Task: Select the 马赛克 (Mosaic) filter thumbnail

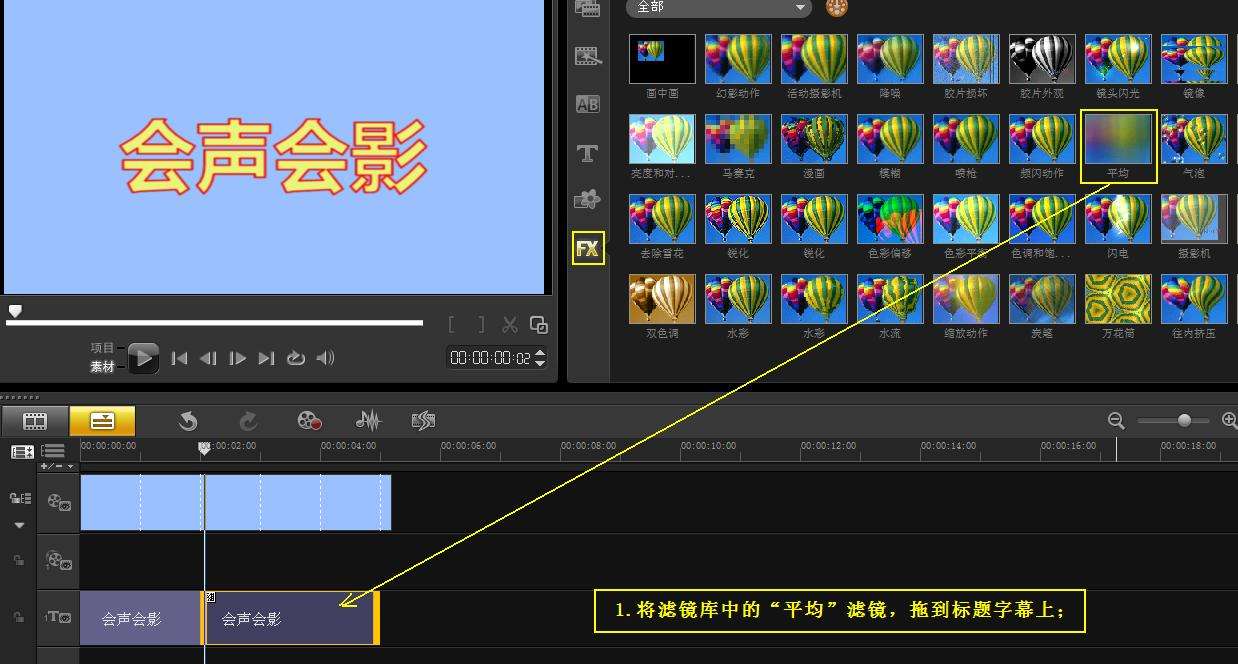Action: (x=738, y=139)
